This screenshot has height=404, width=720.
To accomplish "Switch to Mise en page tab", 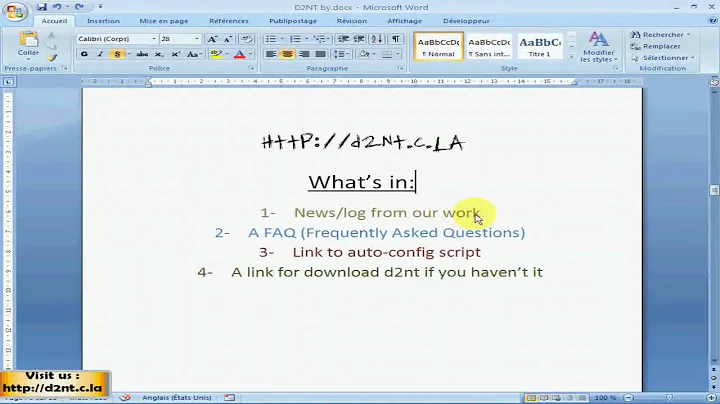I will coord(163,21).
